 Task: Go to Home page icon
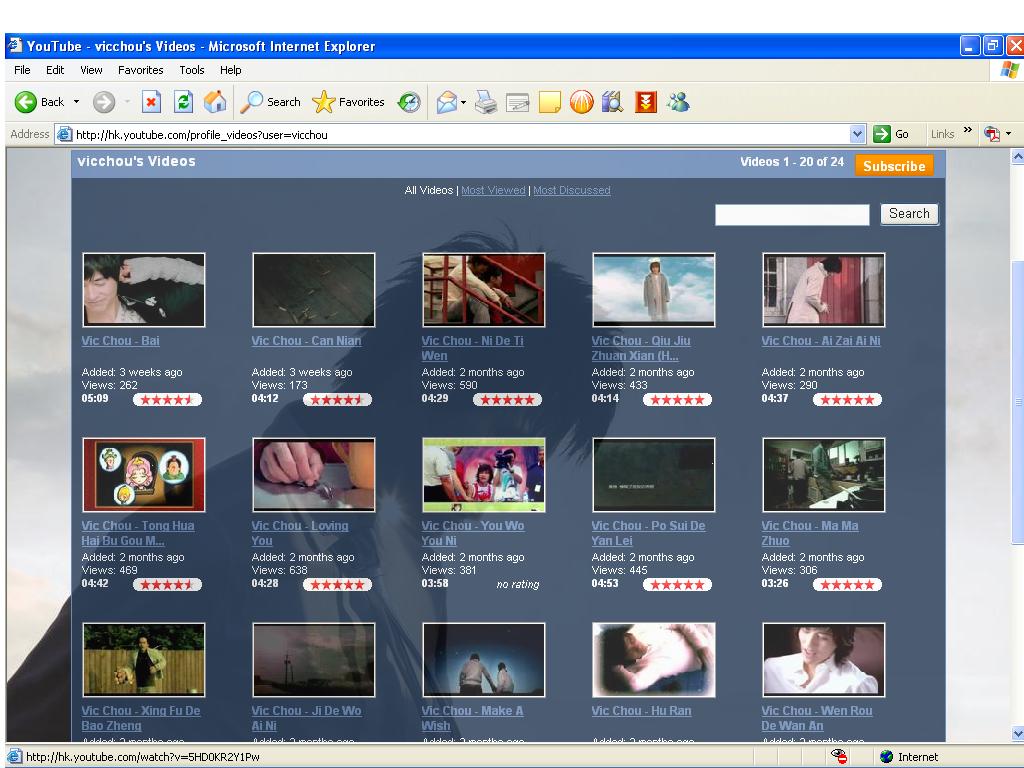tap(215, 102)
